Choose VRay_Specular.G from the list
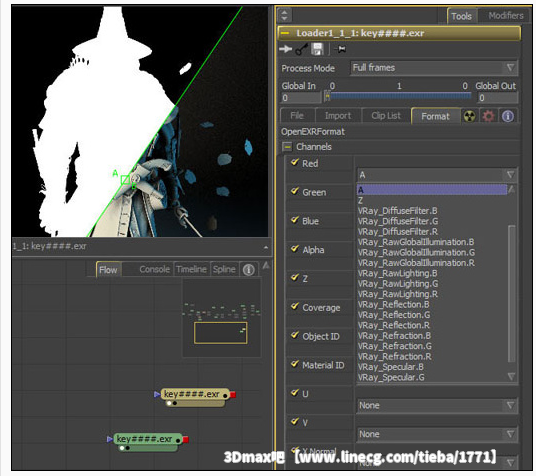This screenshot has width=536, height=476. coord(391,377)
